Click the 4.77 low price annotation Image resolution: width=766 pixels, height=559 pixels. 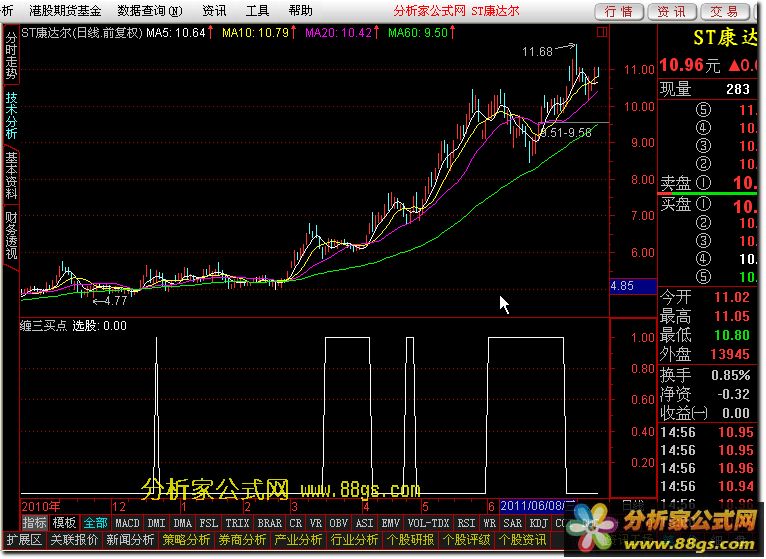coord(116,301)
